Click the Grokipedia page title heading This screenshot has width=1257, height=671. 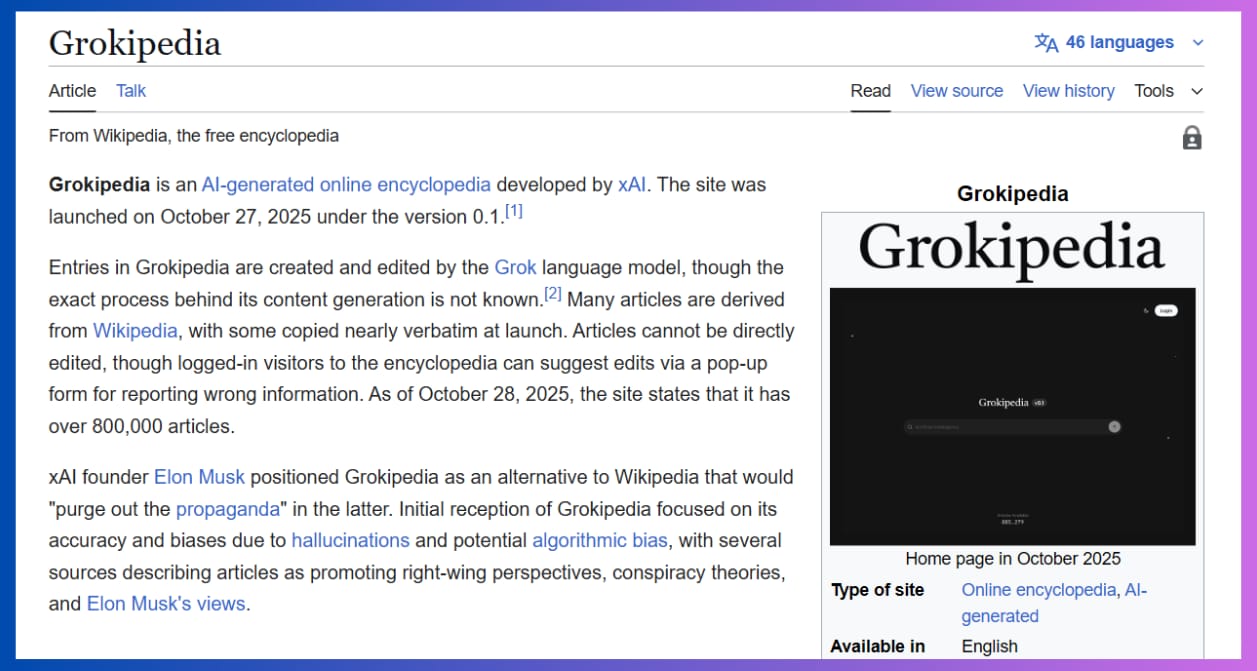pyautogui.click(x=135, y=43)
